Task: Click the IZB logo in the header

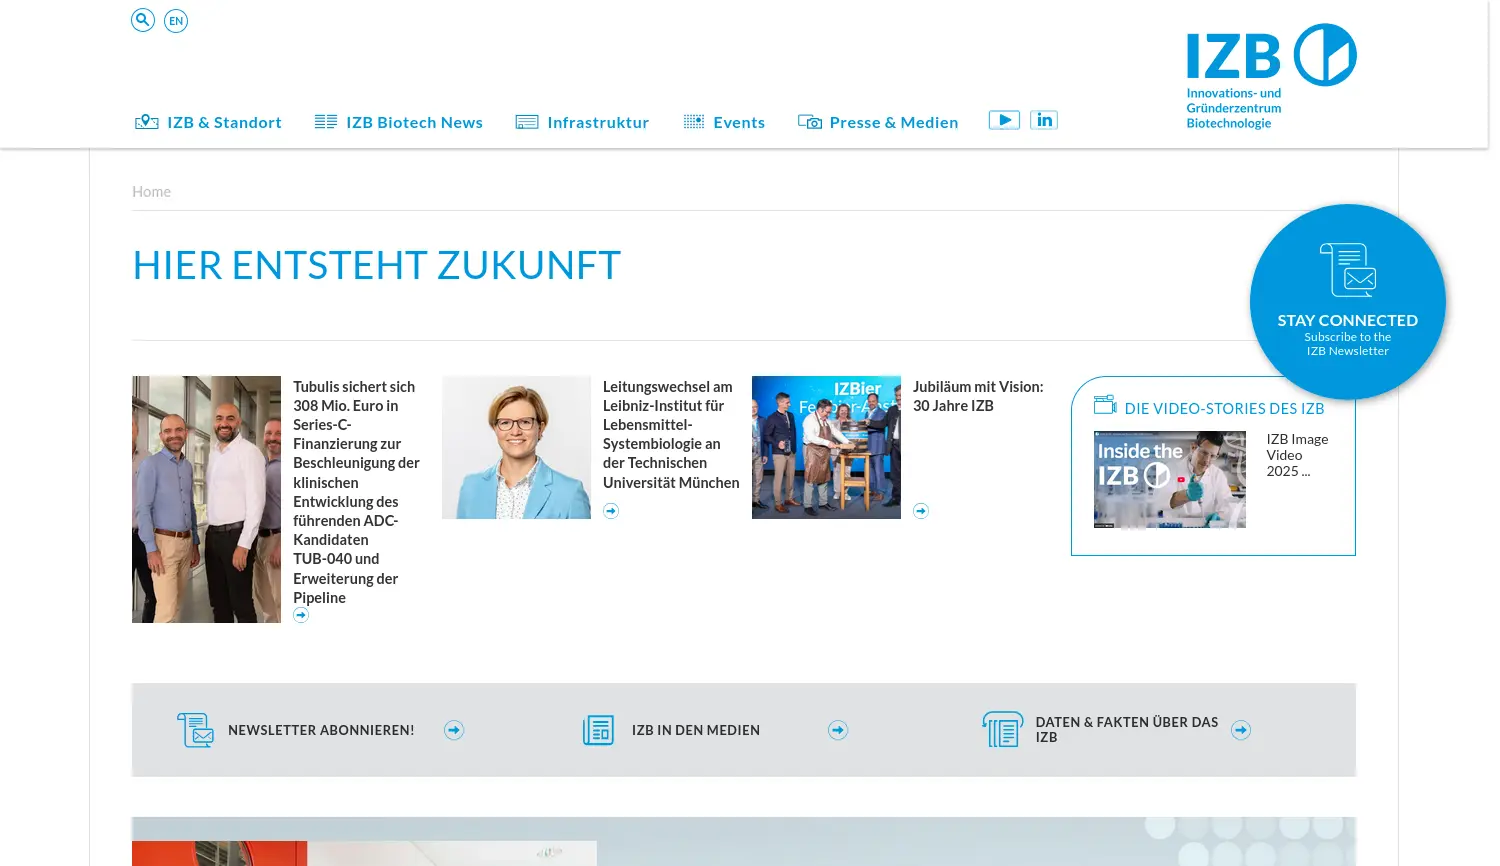Action: [x=1270, y=73]
